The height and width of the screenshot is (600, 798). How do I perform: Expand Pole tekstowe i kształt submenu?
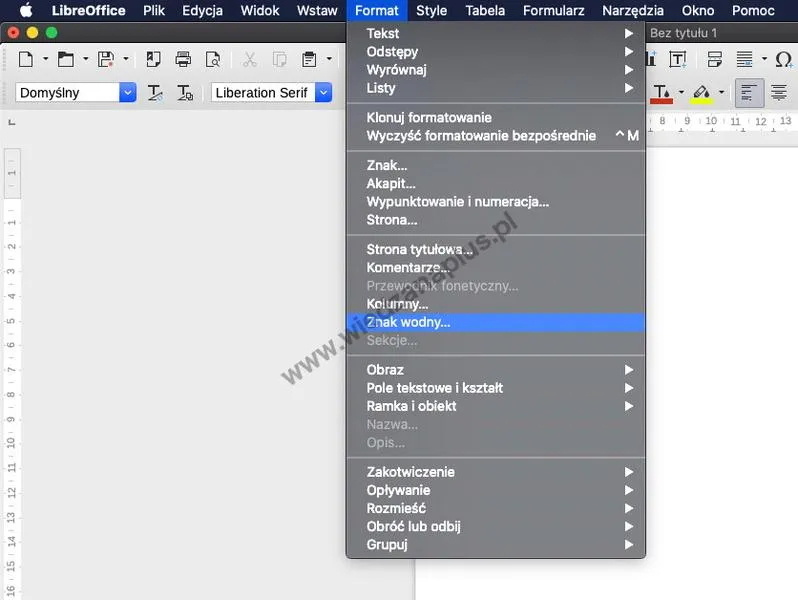click(496, 388)
